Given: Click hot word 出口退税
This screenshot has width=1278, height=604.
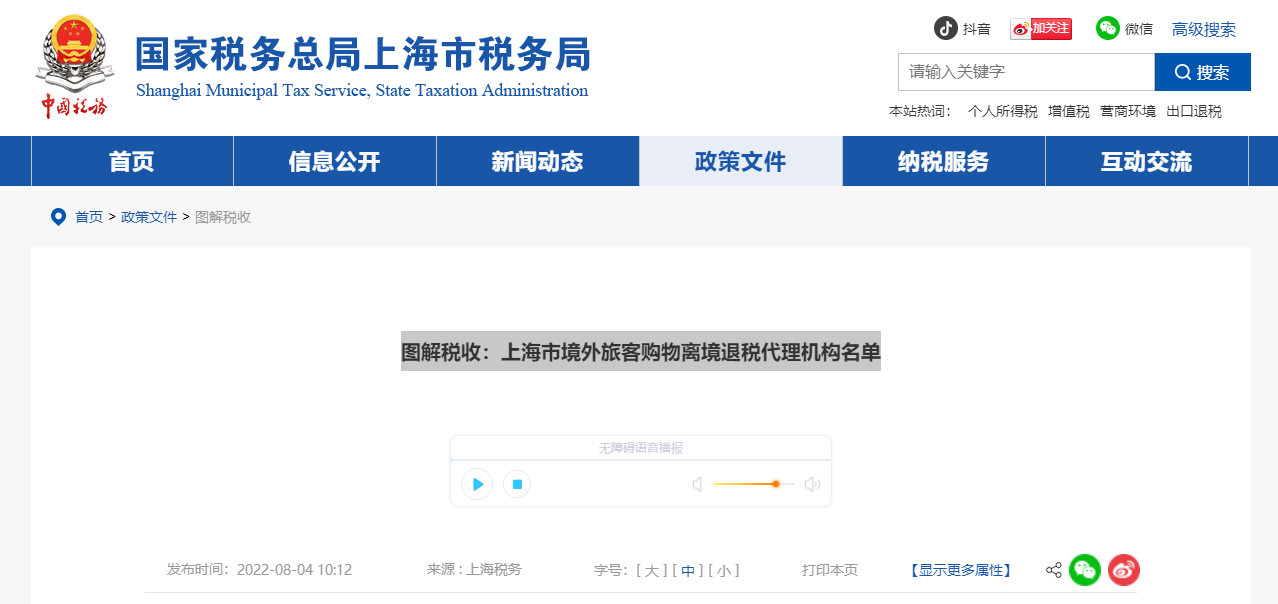Looking at the screenshot, I should [x=1194, y=111].
